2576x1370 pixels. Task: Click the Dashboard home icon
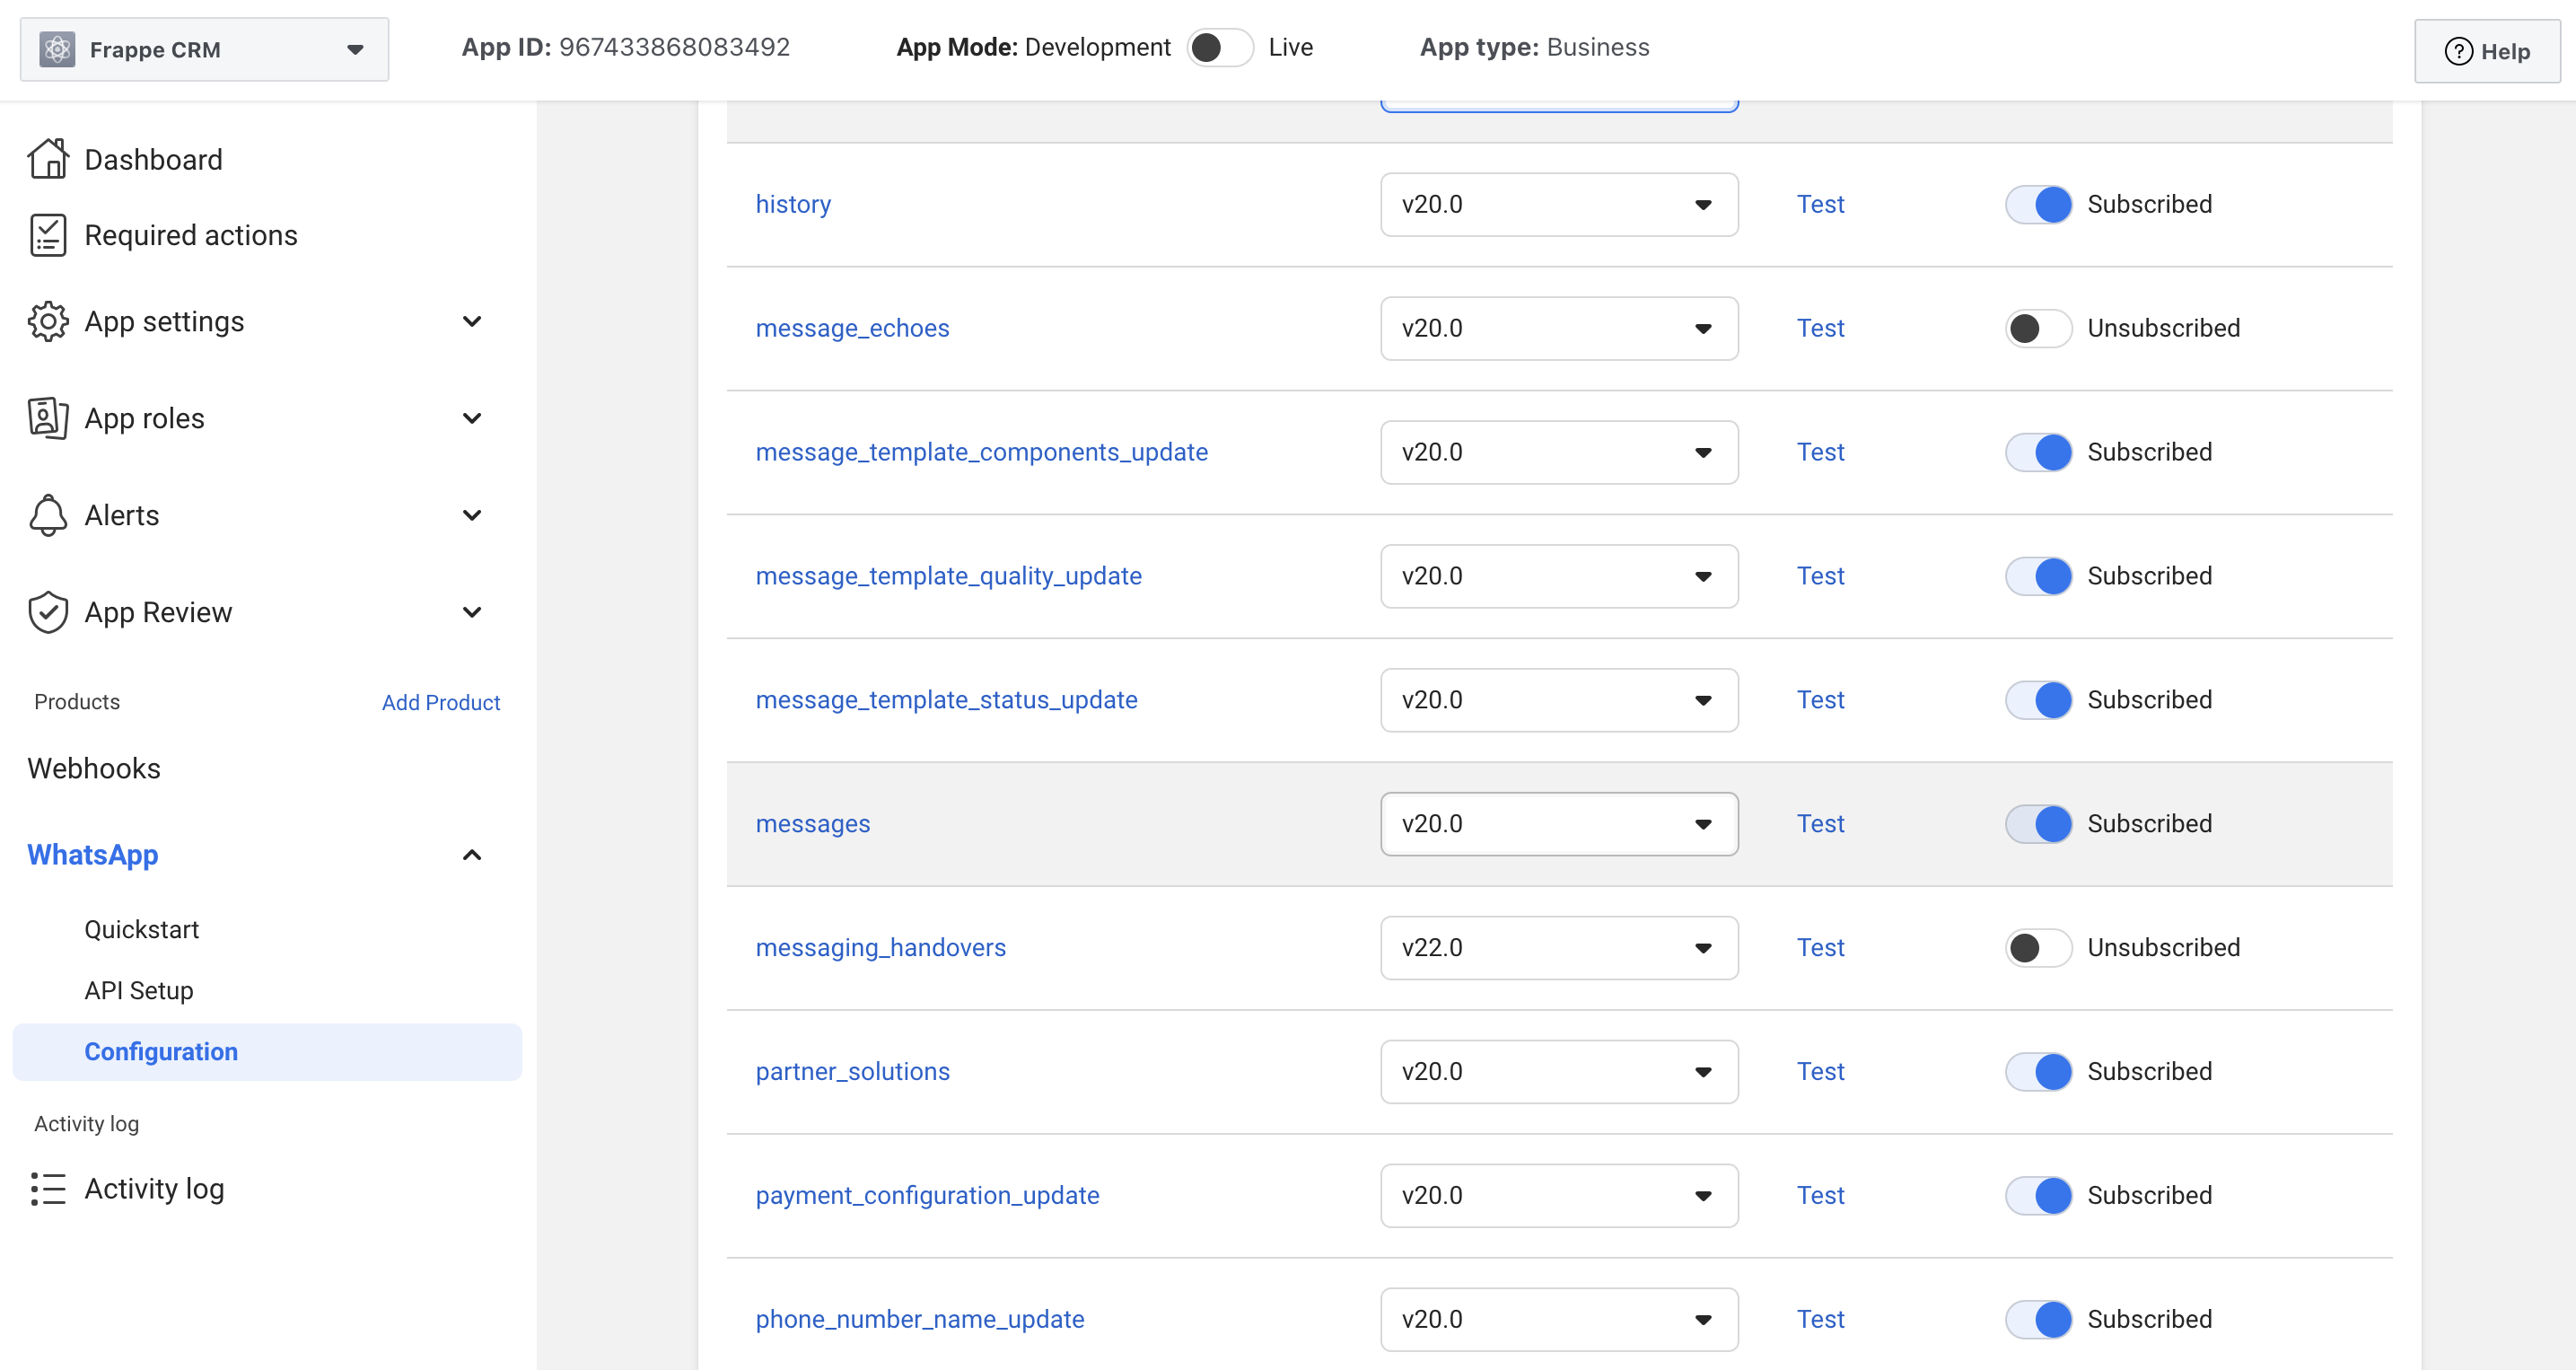(x=48, y=159)
